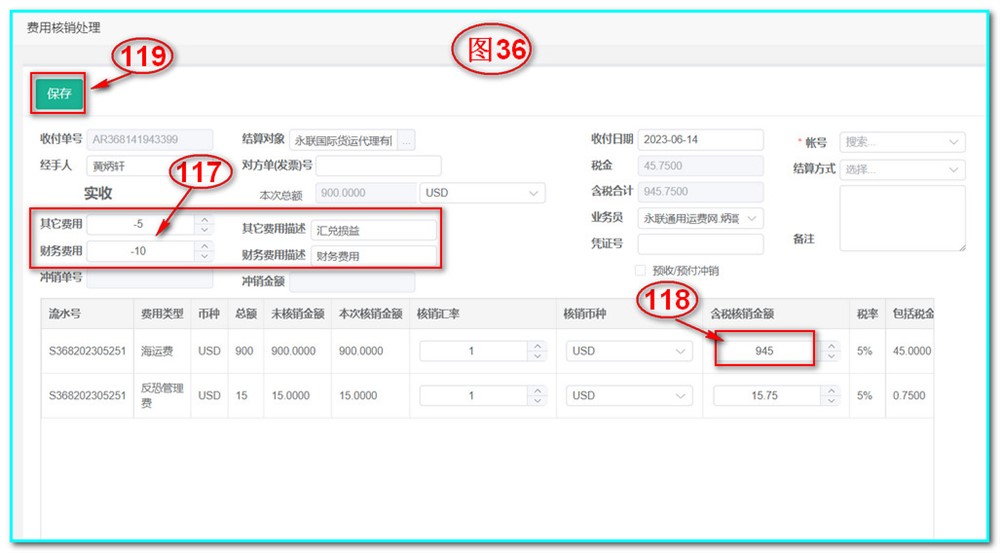Decrease 含税核销金额 in the 海运费 row

pyautogui.click(x=831, y=356)
